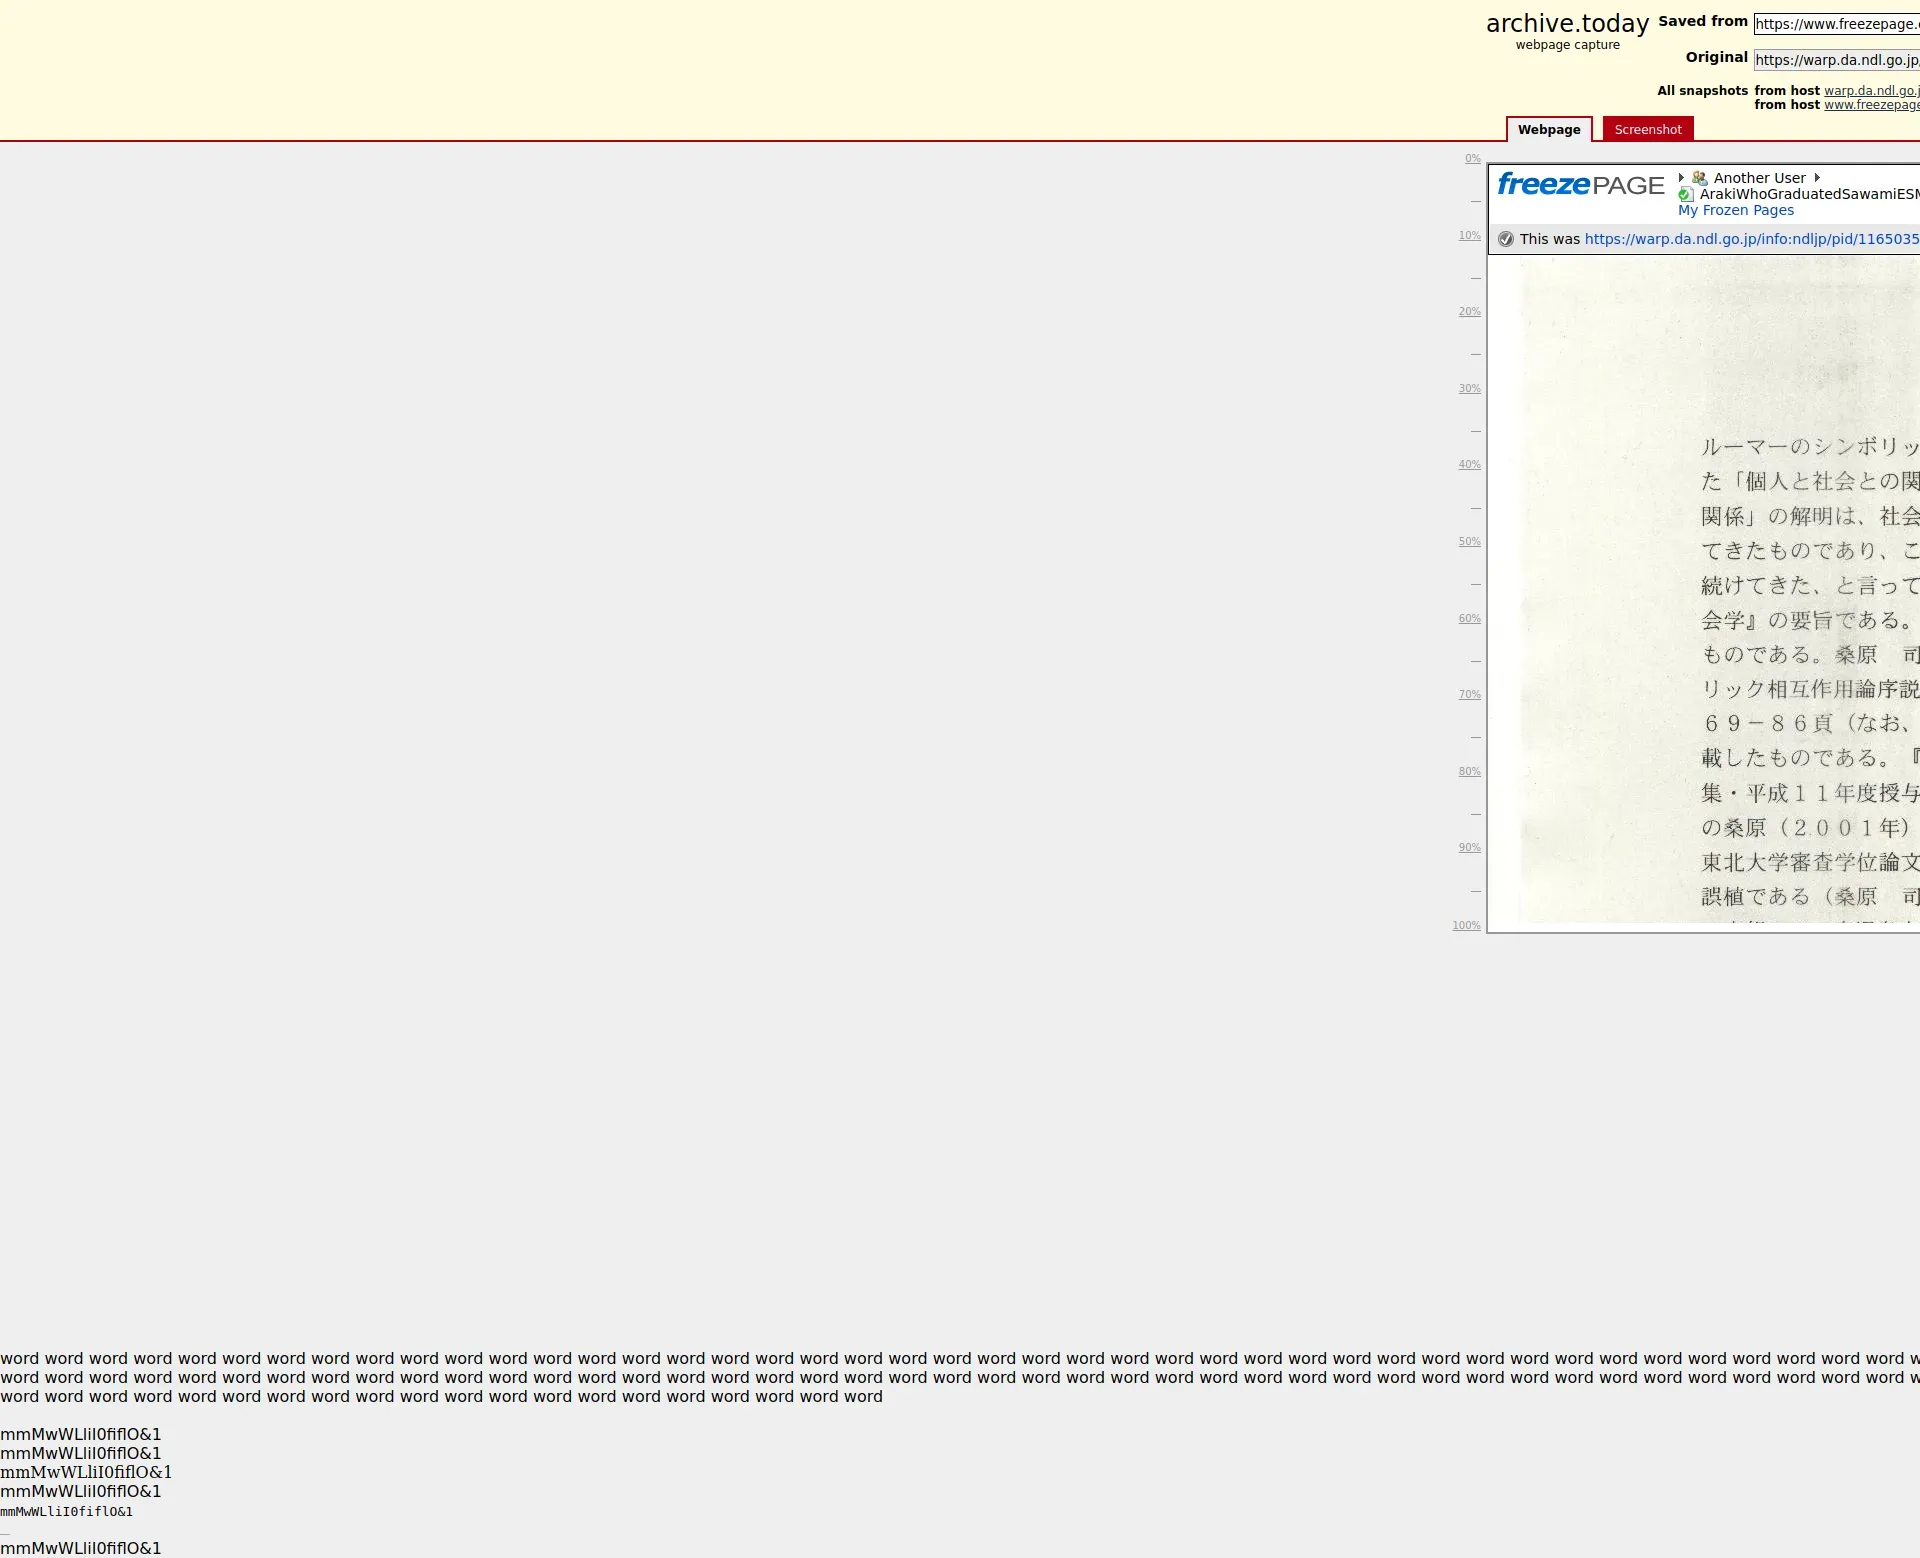Image resolution: width=1920 pixels, height=1558 pixels.
Task: Jump to 50% scroll marker
Action: [x=1469, y=542]
